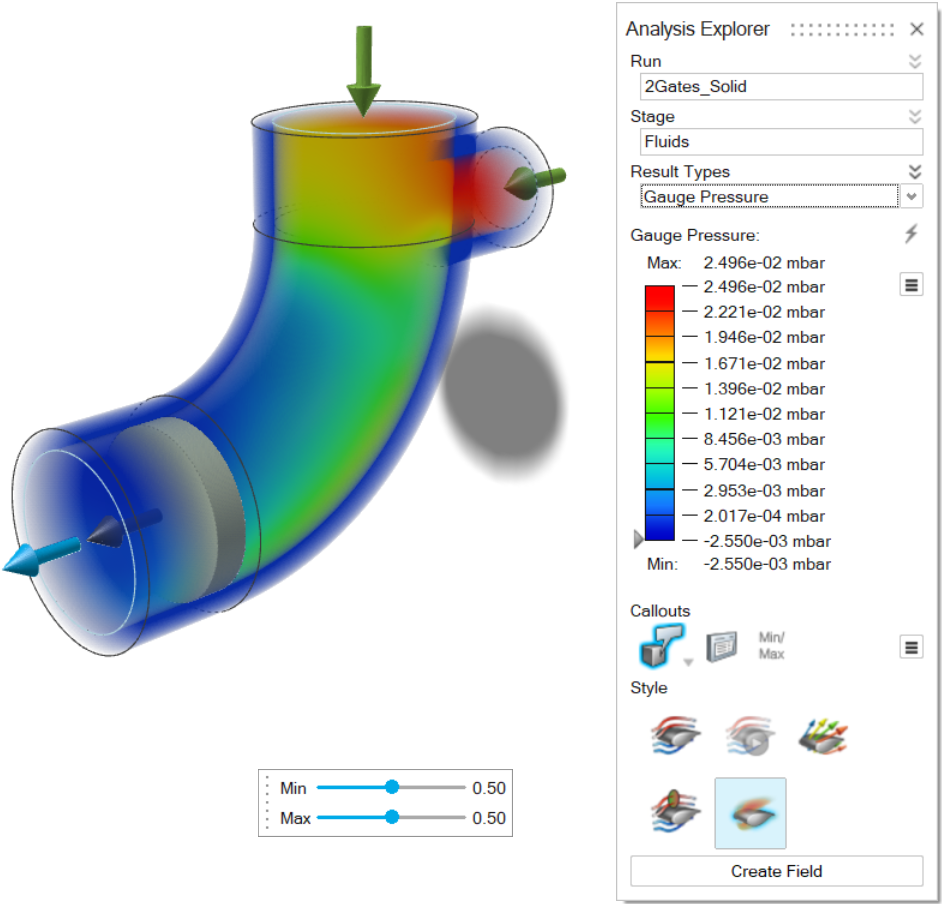Click legend label 1.671e-02 mbar
This screenshot has height=904, width=942.
764,364
